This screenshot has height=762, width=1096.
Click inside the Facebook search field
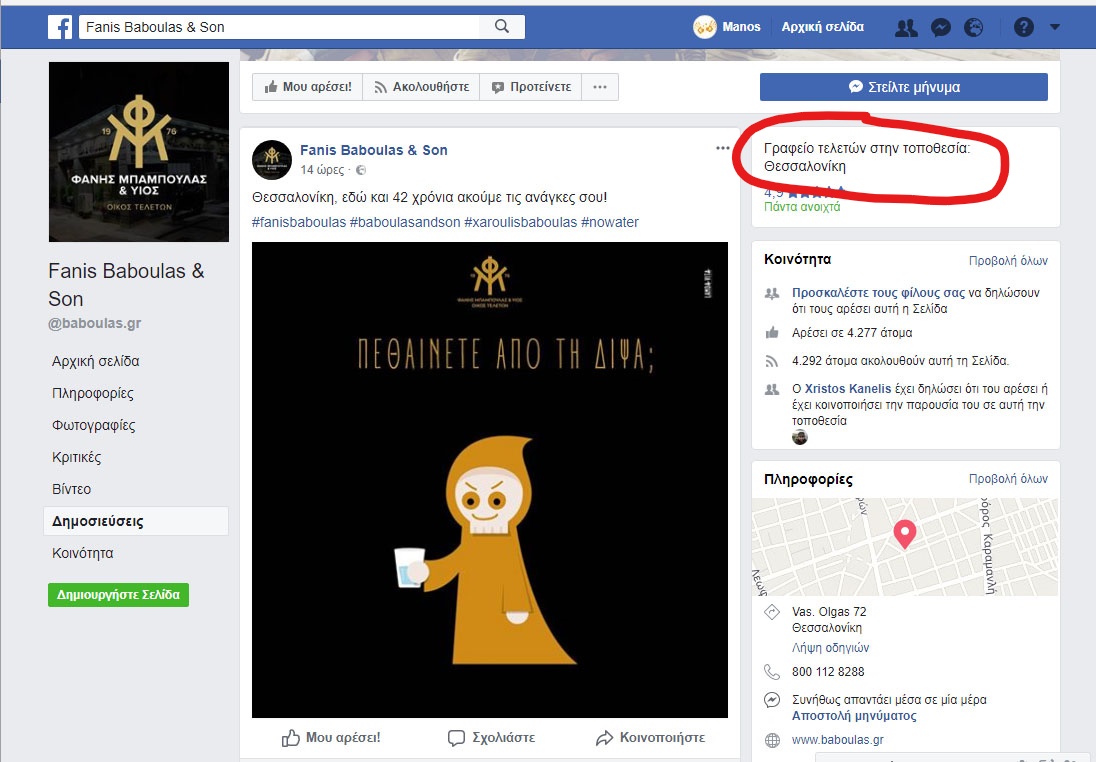click(280, 27)
